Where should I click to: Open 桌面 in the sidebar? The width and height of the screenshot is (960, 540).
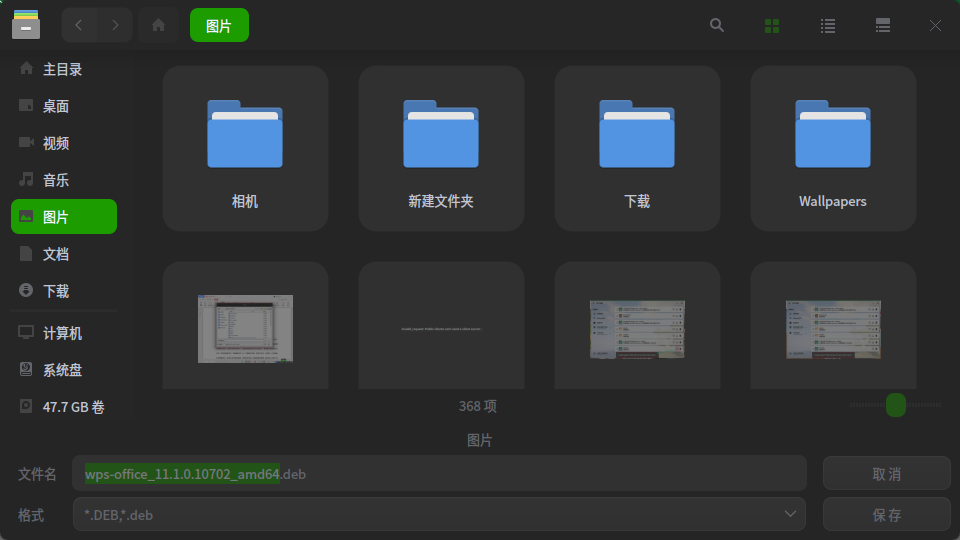click(64, 106)
